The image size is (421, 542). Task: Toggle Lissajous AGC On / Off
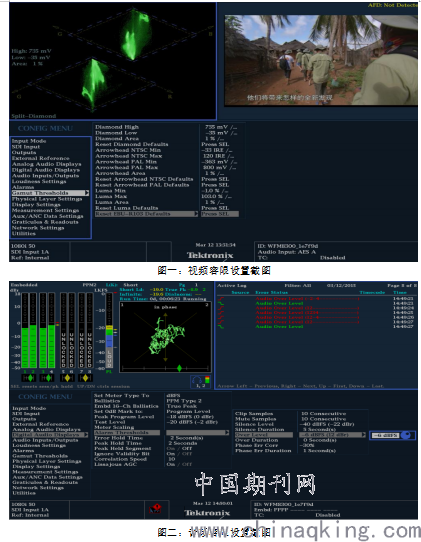click(x=179, y=464)
